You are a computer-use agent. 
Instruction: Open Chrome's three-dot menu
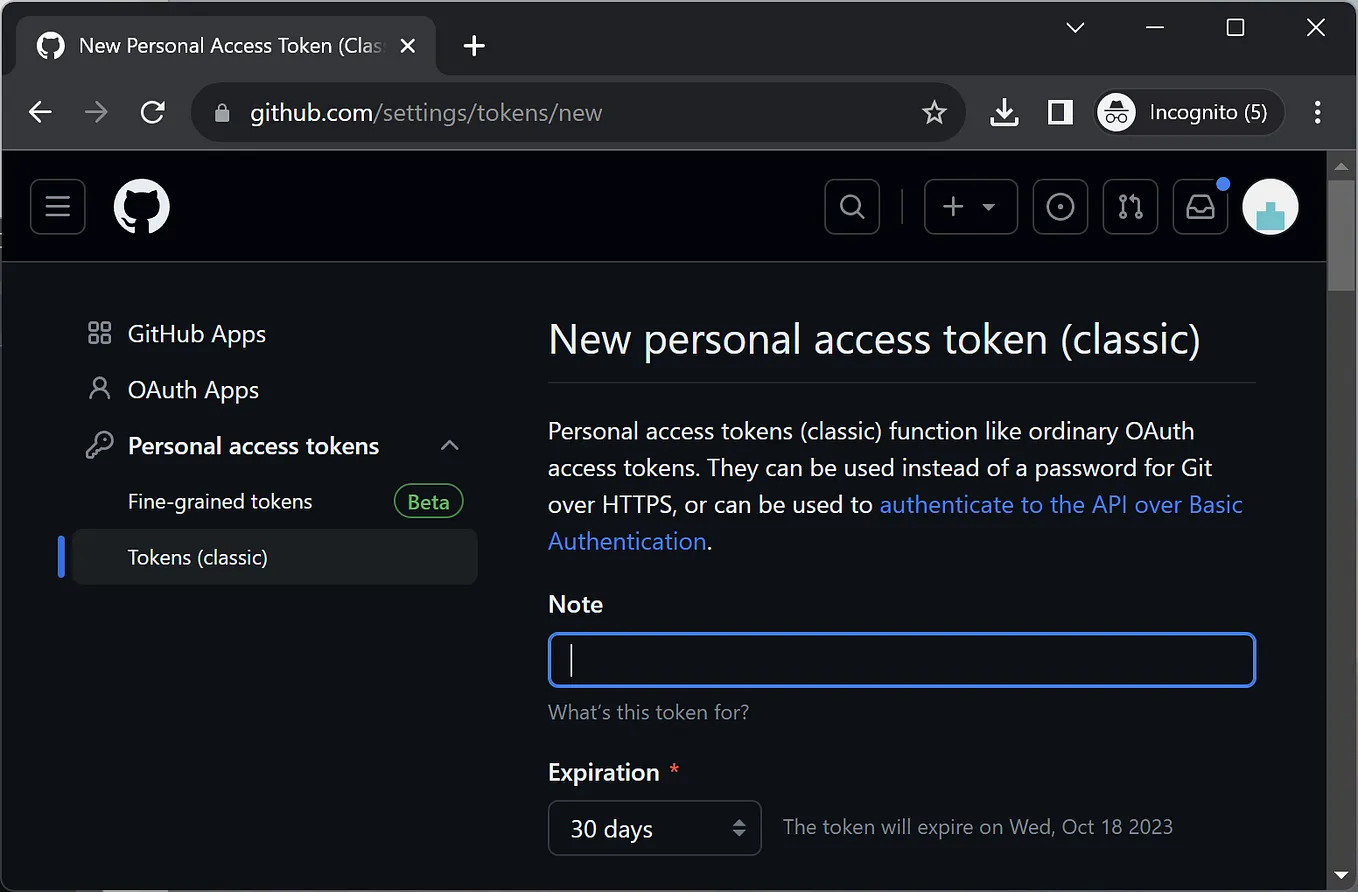[x=1317, y=113]
